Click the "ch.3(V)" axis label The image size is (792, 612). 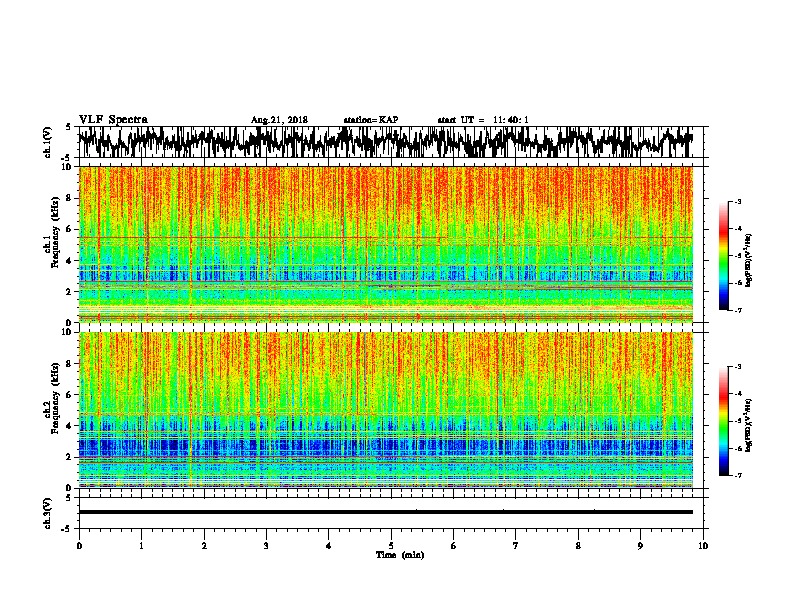(x=48, y=513)
